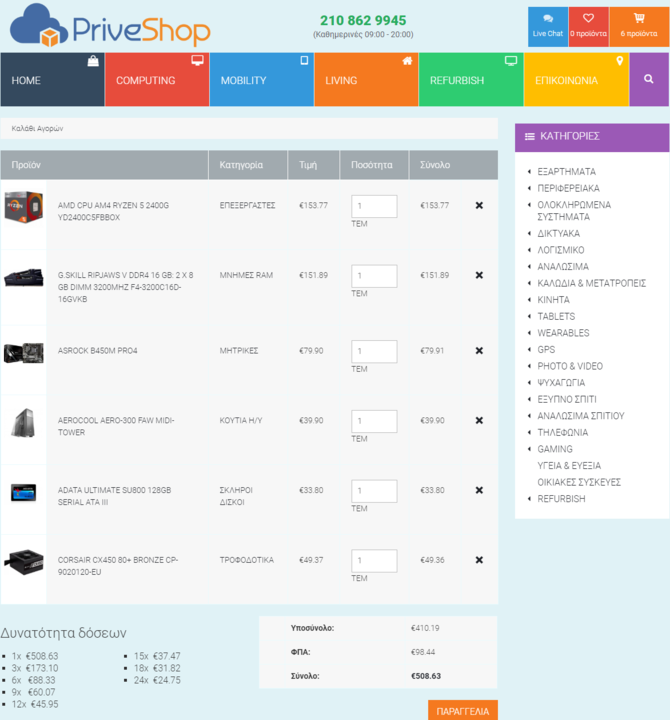Image resolution: width=670 pixels, height=720 pixels.
Task: Select ΑΝΑΛΩΣΙΜΑ ΣΠΙΤΙΟΥ category
Action: [581, 415]
